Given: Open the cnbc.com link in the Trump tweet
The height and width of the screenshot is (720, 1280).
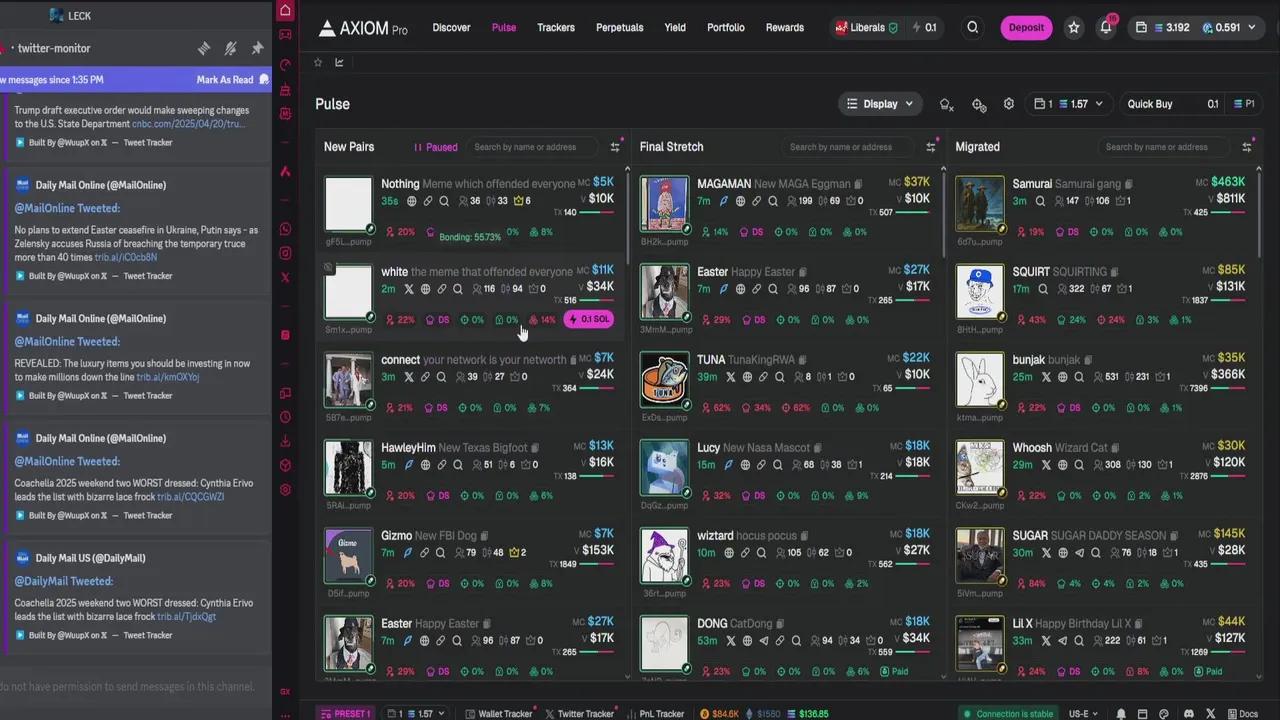Looking at the screenshot, I should [188, 124].
